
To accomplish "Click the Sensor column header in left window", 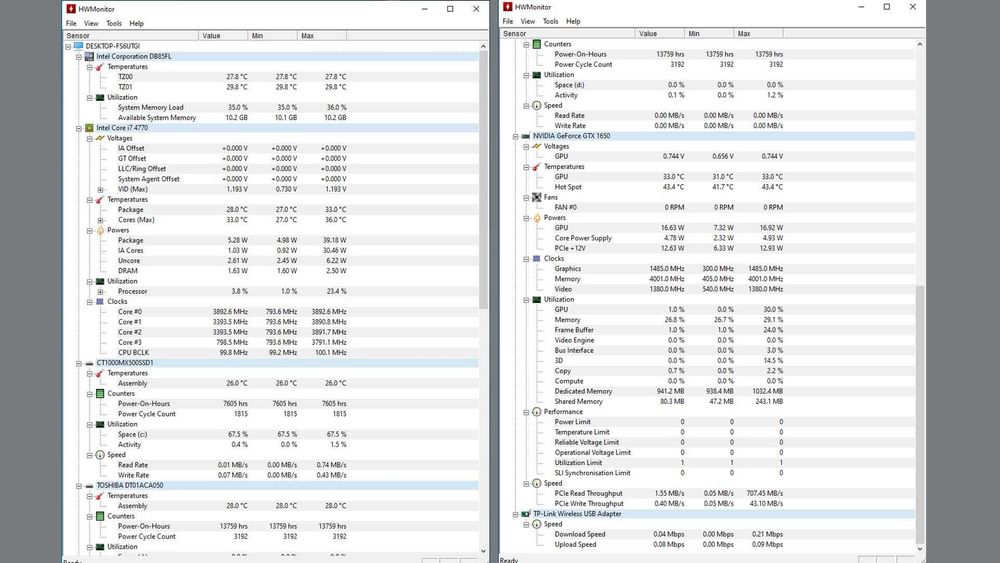I will coord(131,36).
